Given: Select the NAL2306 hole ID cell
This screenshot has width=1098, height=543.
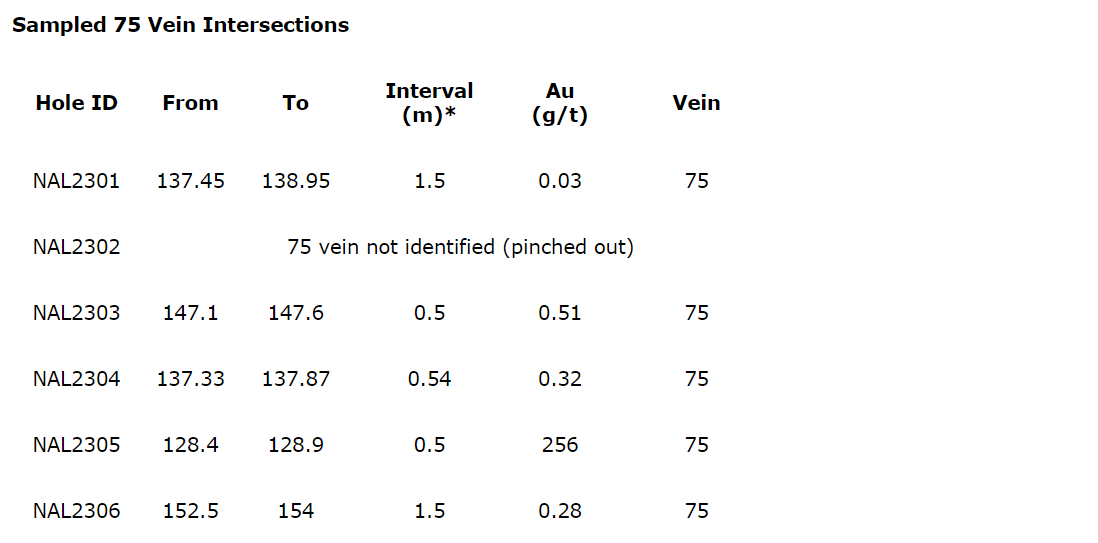Looking at the screenshot, I should 76,511.
